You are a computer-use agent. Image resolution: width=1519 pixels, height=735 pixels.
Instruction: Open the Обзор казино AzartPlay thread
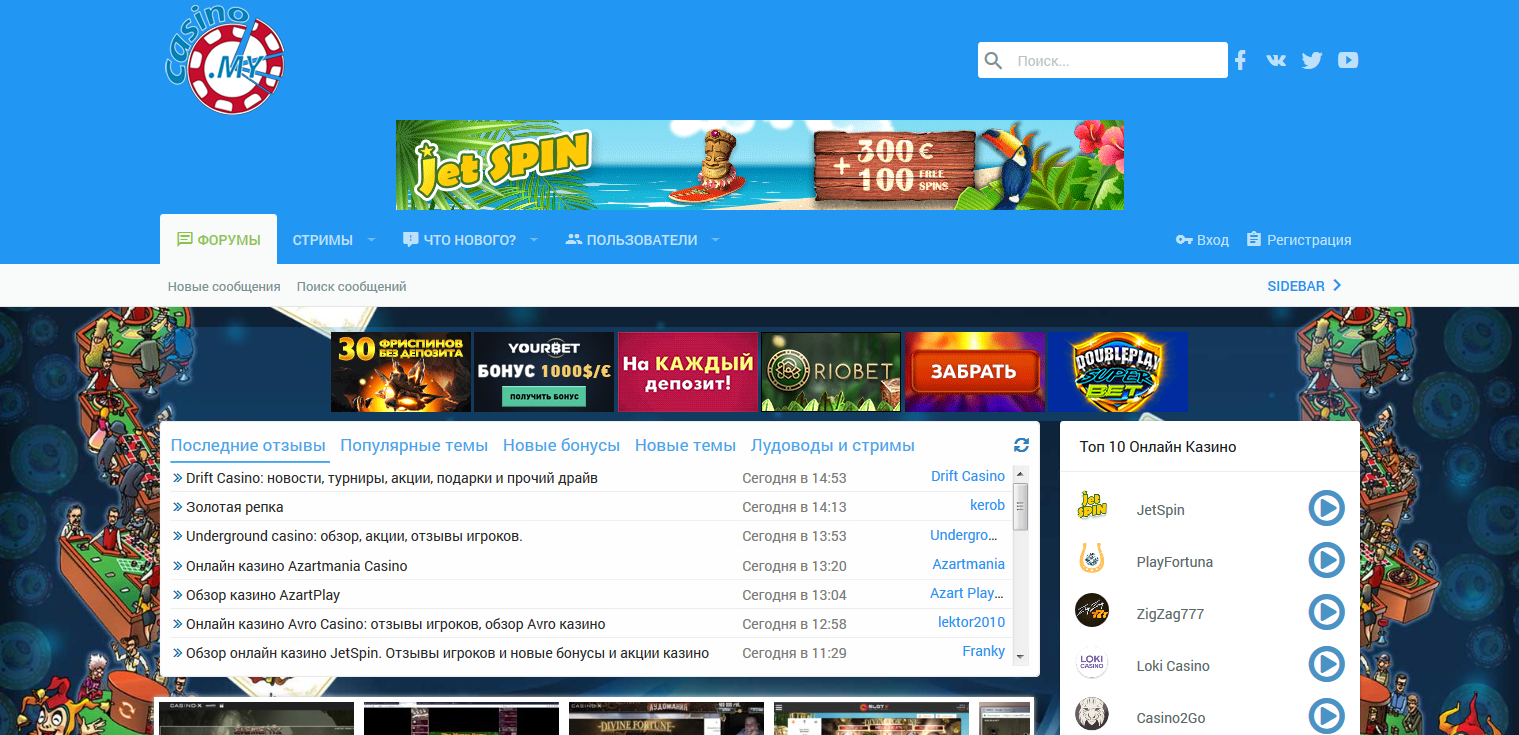tap(263, 595)
